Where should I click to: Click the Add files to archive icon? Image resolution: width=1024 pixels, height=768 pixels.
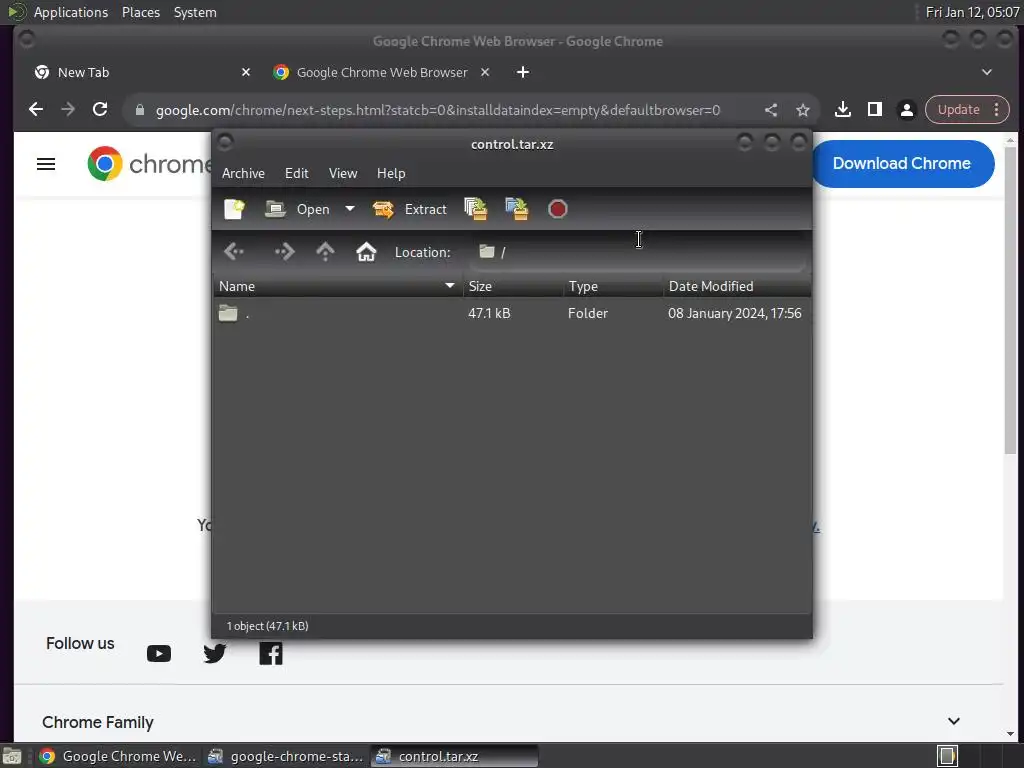pos(475,210)
